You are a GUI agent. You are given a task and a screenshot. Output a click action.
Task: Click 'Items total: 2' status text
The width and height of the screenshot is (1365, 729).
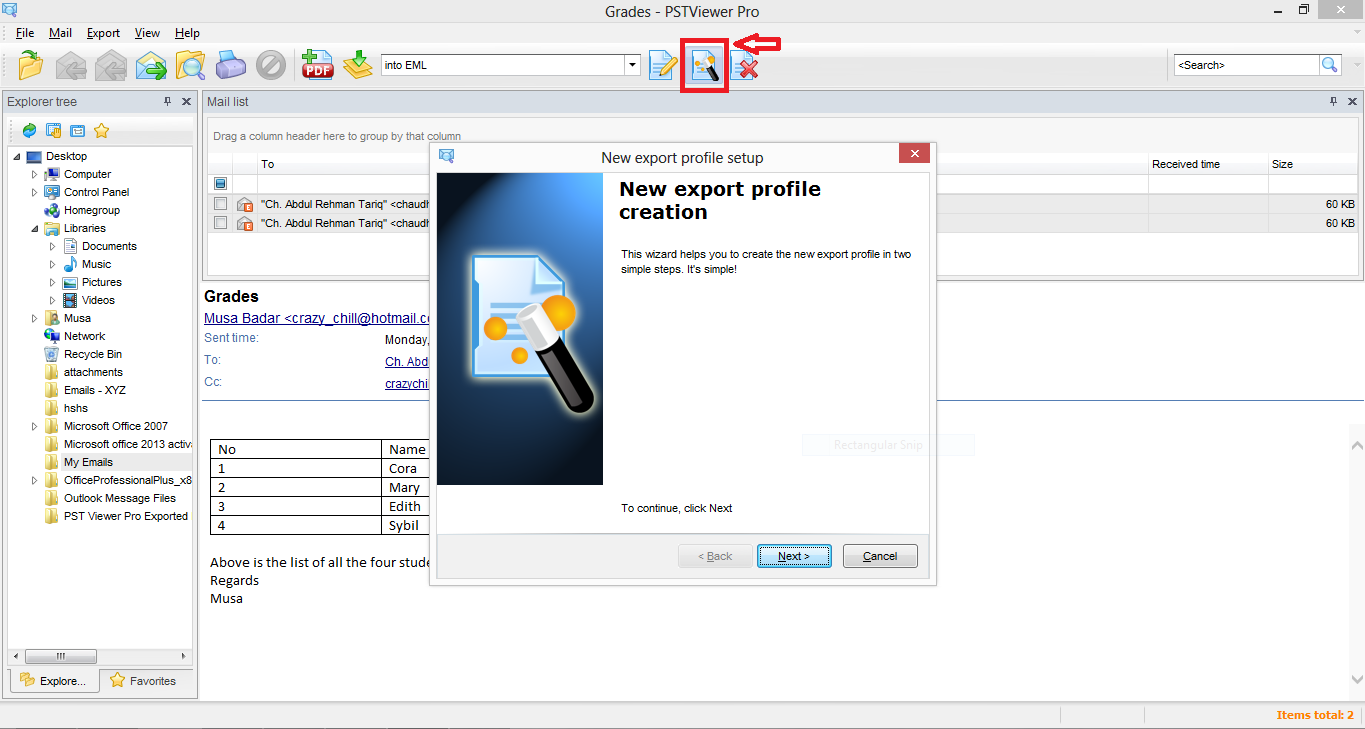1315,715
